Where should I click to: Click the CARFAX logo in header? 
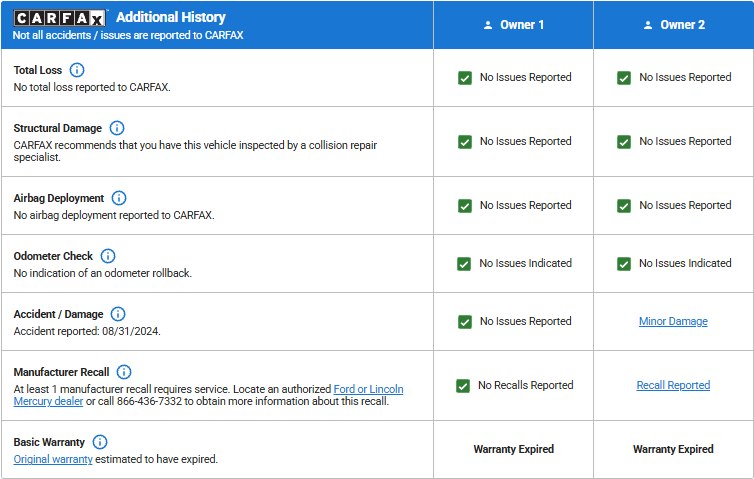(60, 17)
